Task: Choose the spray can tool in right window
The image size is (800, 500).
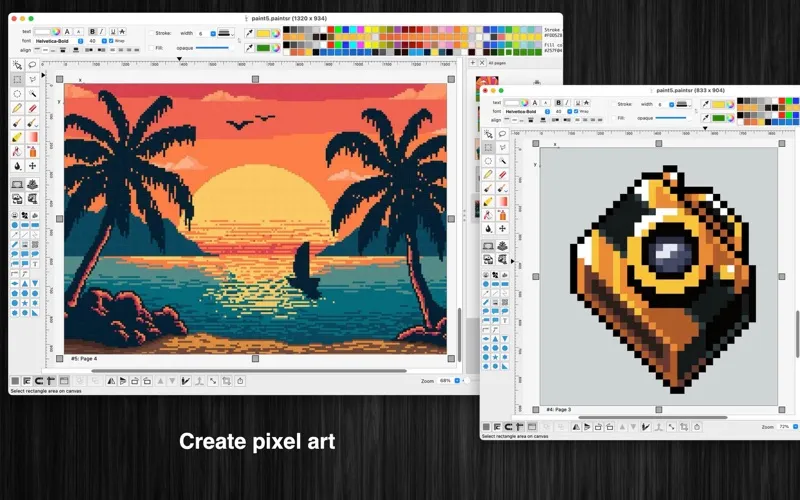Action: (503, 215)
